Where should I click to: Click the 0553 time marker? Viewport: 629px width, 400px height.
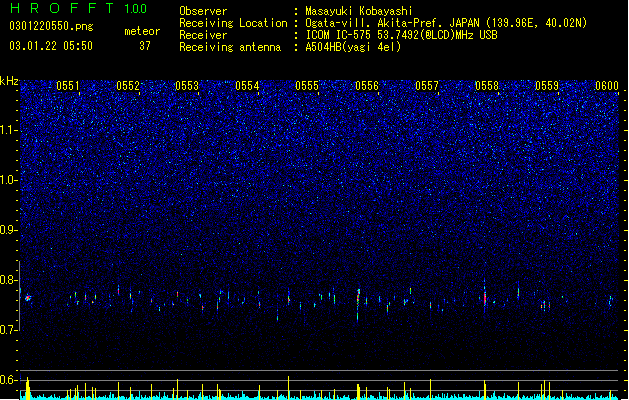pyautogui.click(x=187, y=86)
